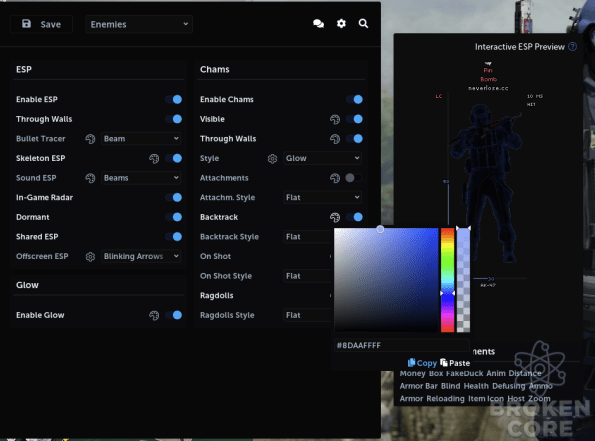Image resolution: width=595 pixels, height=441 pixels.
Task: Click the rainbow hue slider bar
Action: (447, 280)
